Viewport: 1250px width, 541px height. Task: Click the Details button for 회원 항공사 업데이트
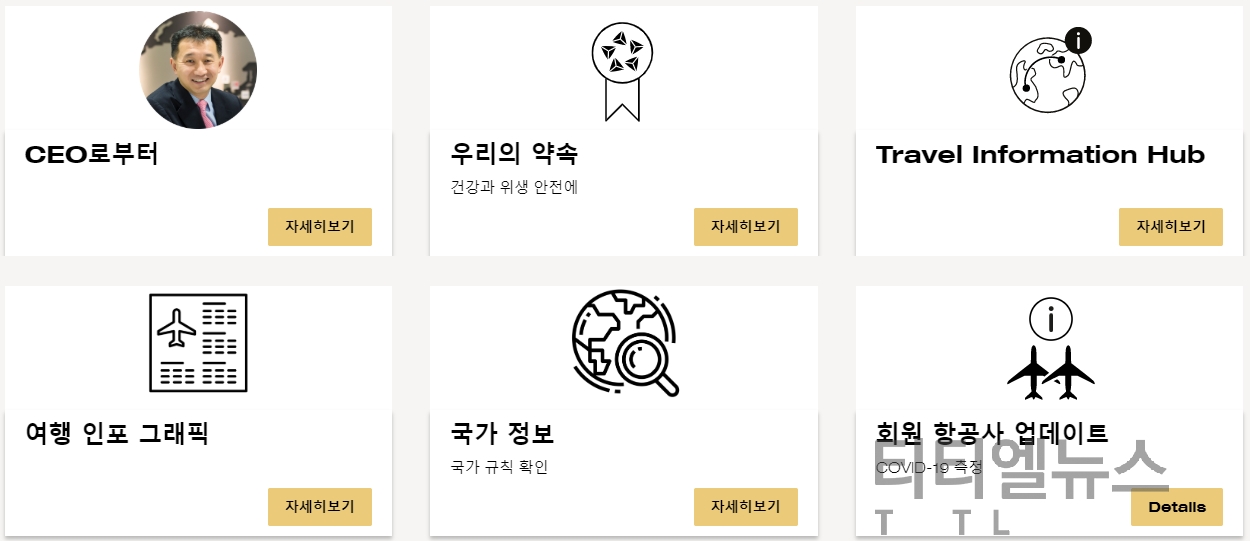pyautogui.click(x=1177, y=507)
